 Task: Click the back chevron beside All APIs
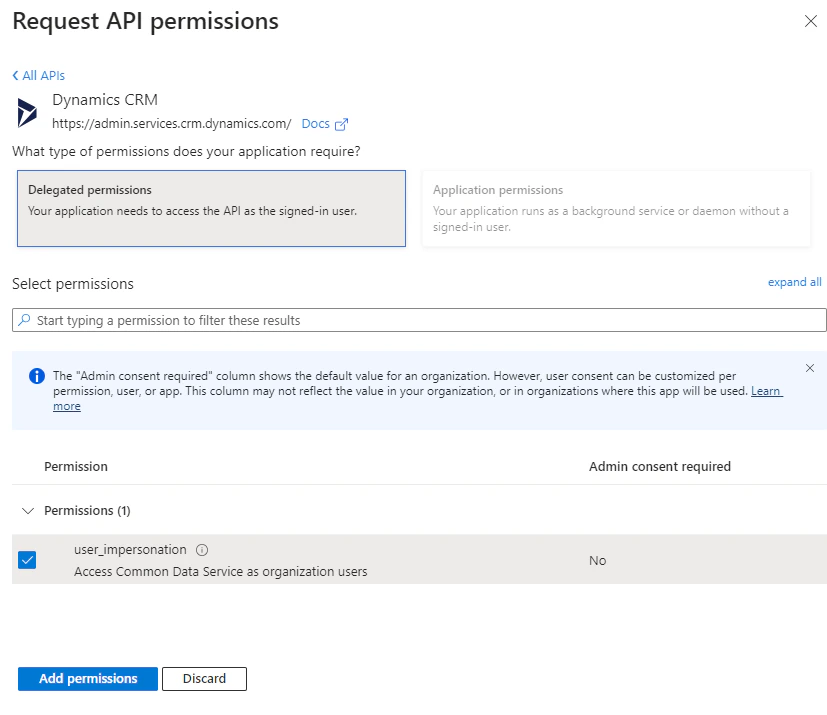click(x=15, y=75)
